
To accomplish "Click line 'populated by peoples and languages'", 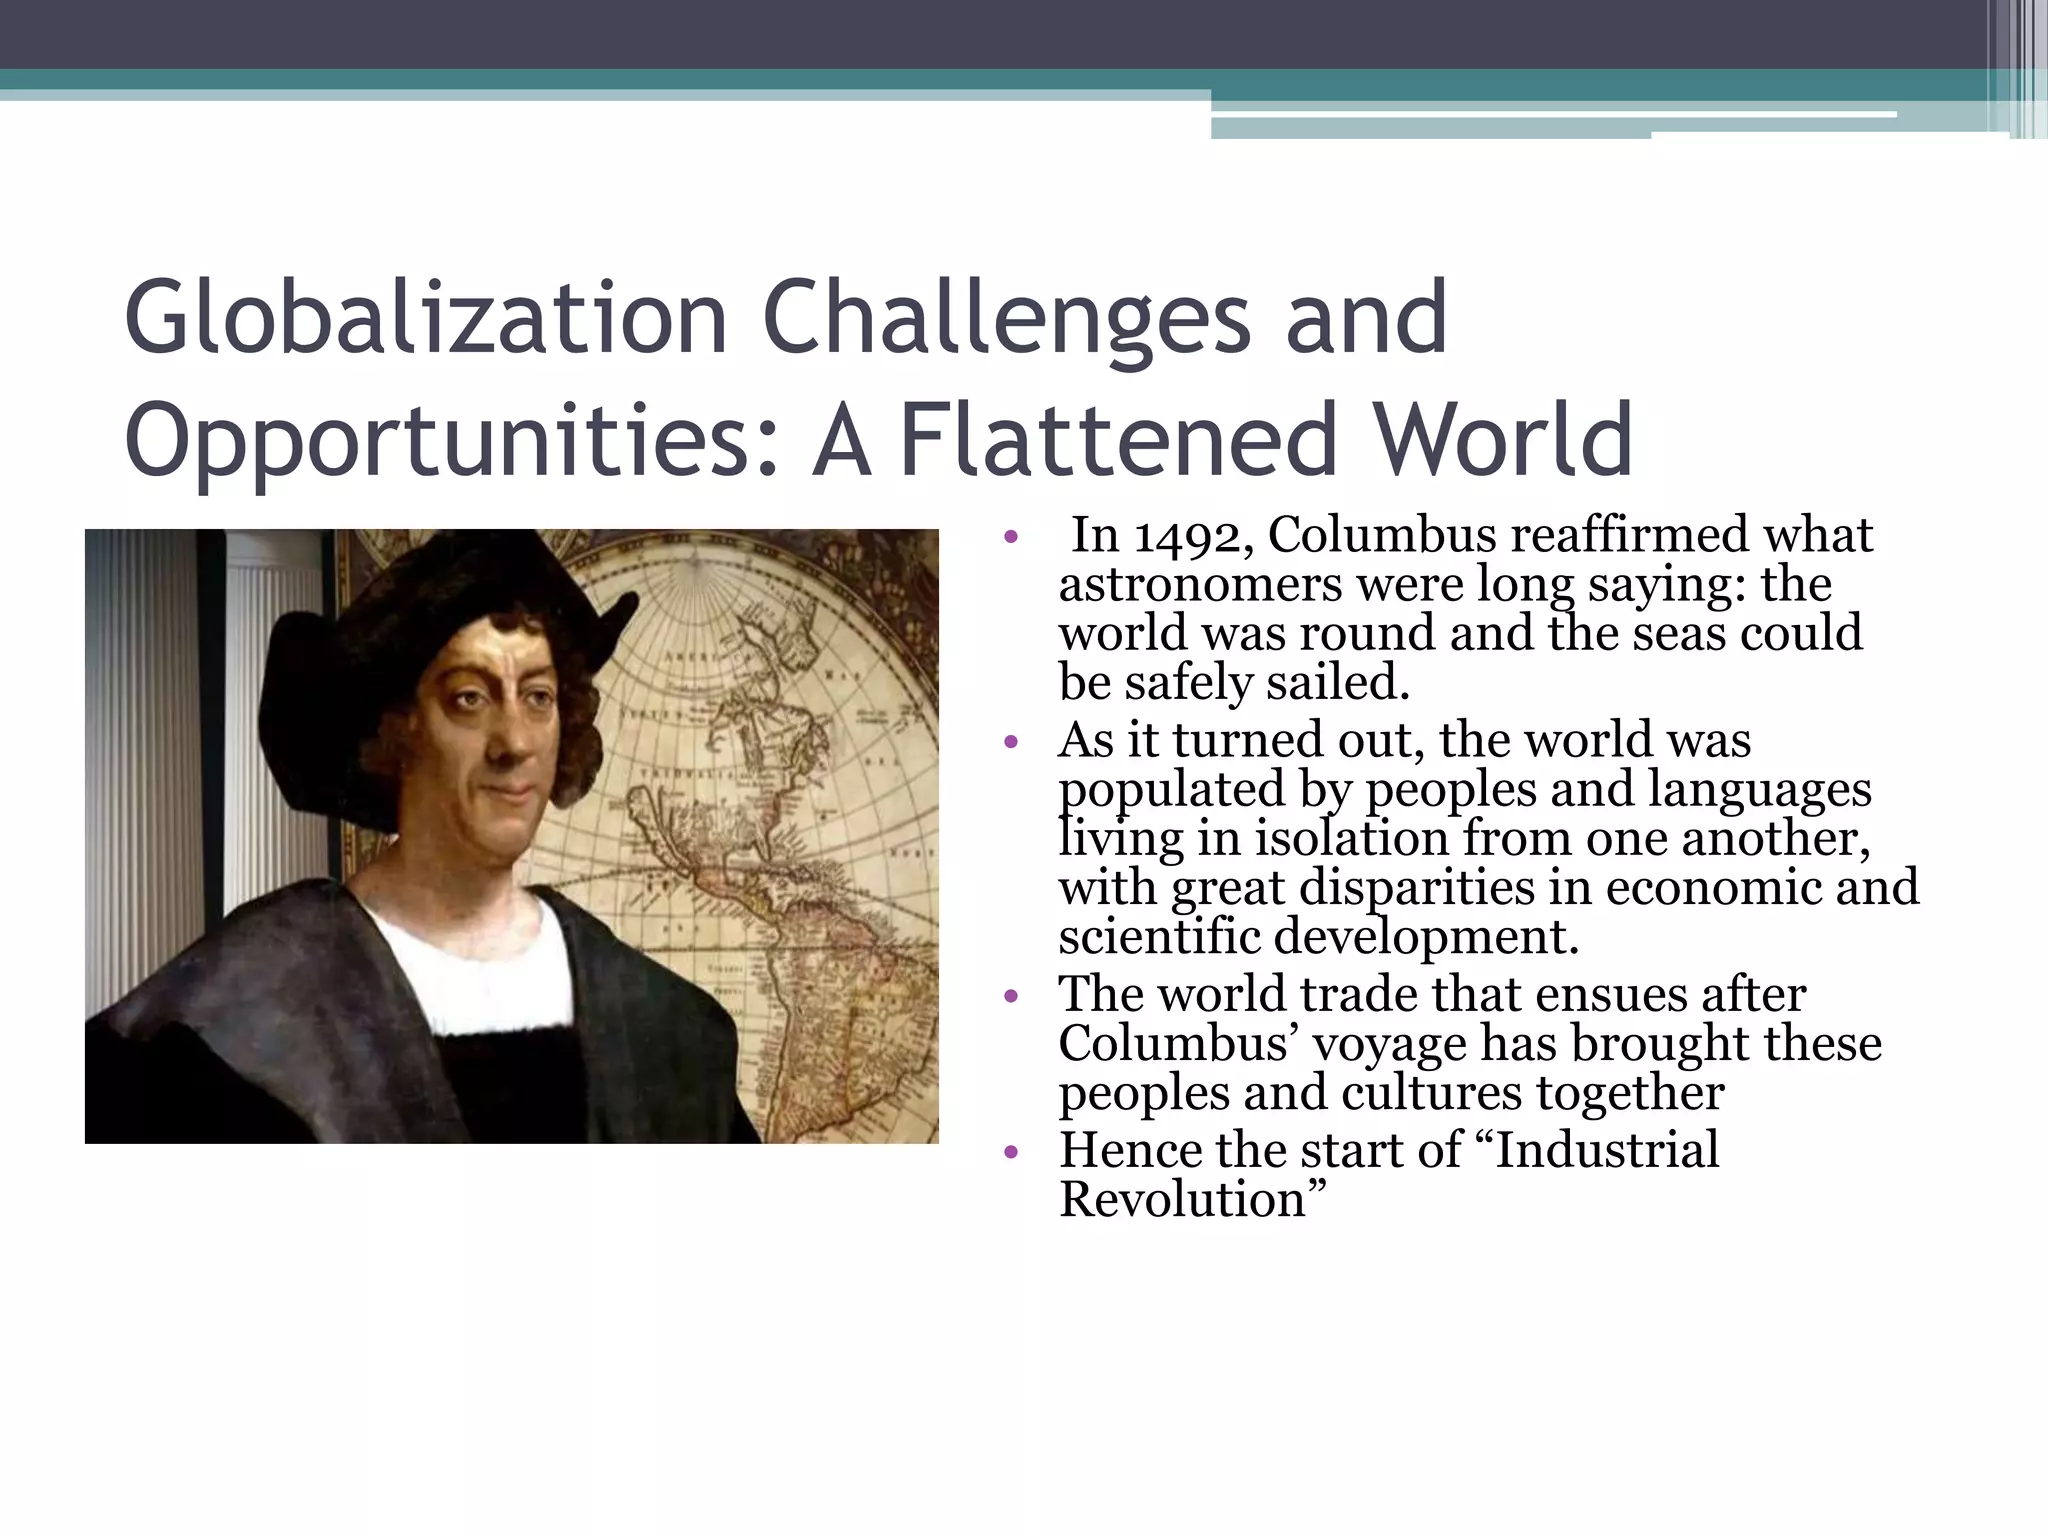I will pyautogui.click(x=1465, y=789).
